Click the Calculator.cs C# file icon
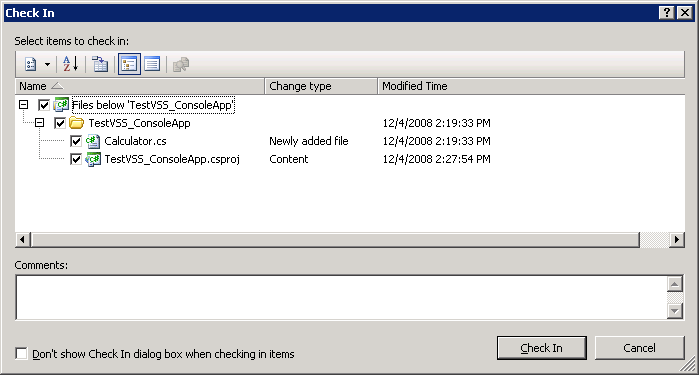699x375 pixels. [92, 141]
